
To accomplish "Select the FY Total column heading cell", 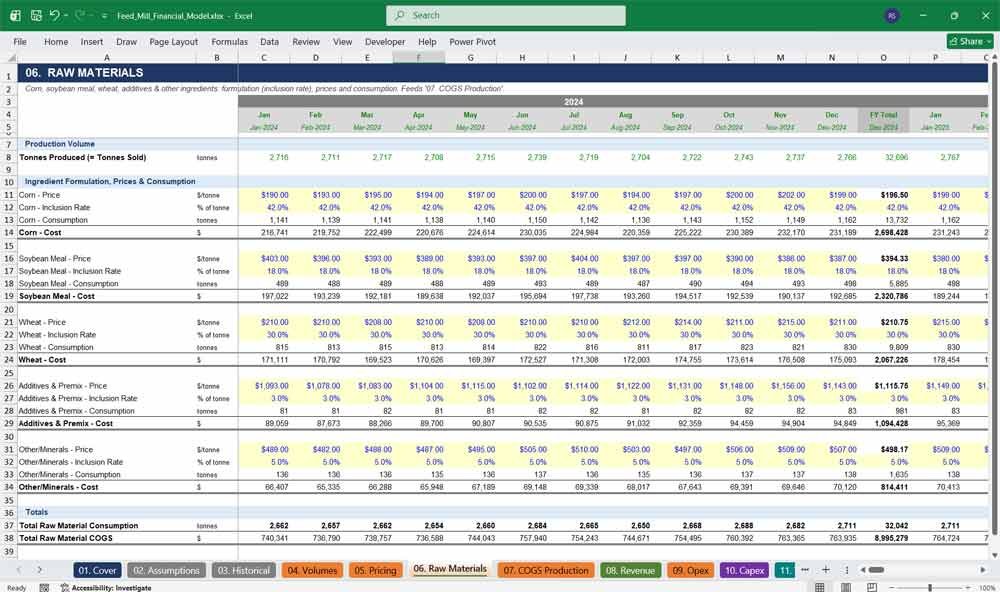I will point(883,115).
